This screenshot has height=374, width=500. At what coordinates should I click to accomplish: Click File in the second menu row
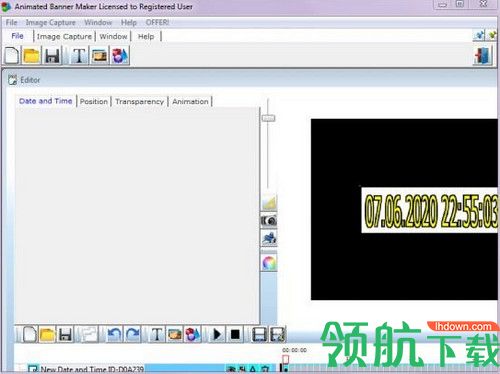click(17, 36)
